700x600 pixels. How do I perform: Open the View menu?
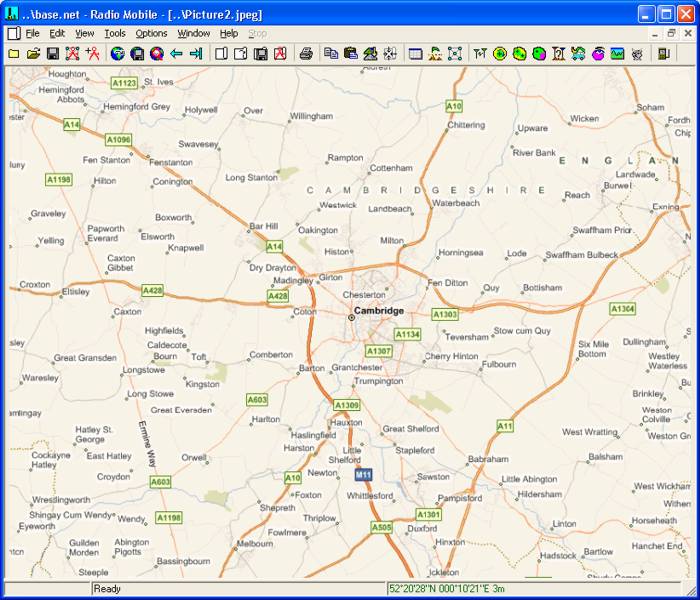84,33
